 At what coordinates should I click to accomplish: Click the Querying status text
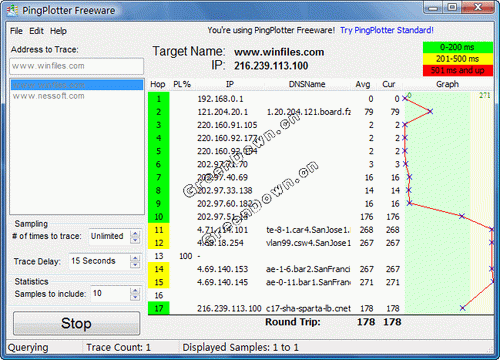pyautogui.click(x=28, y=348)
